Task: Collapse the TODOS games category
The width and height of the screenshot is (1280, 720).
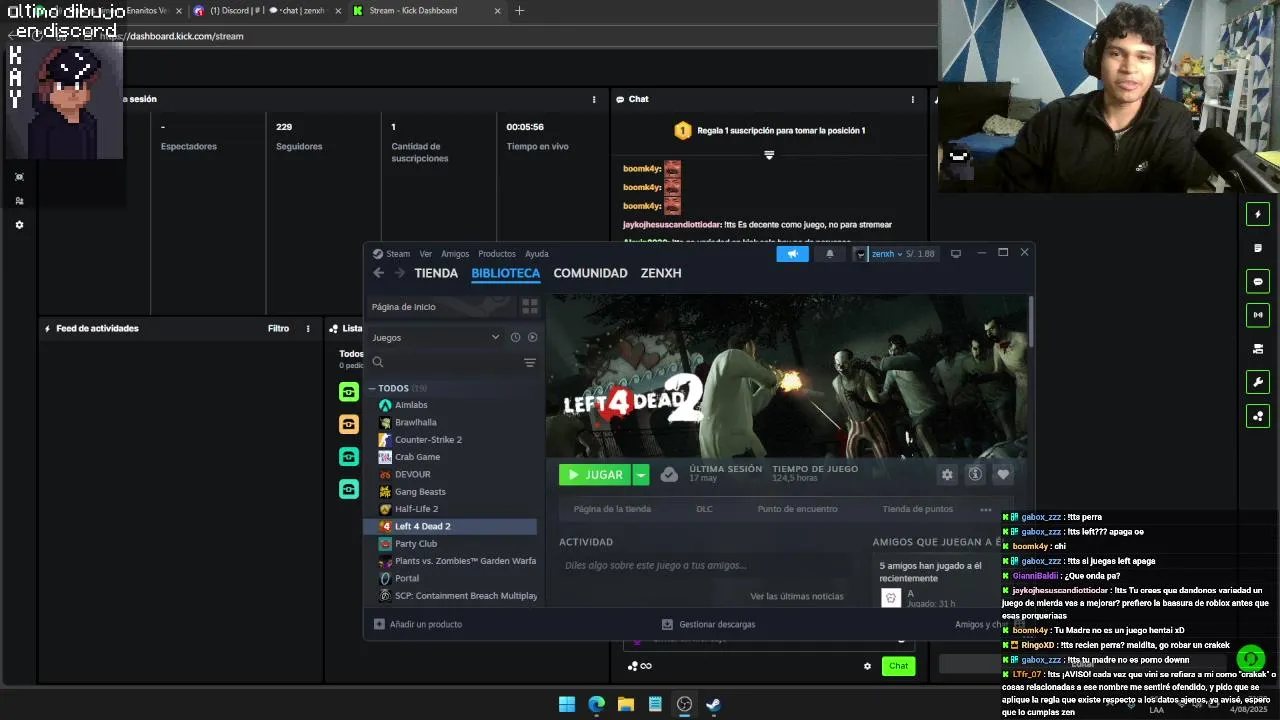Action: point(372,388)
